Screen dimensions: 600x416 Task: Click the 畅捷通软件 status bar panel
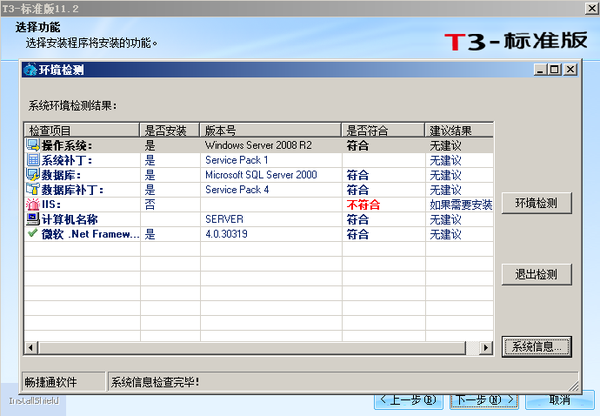coord(64,382)
